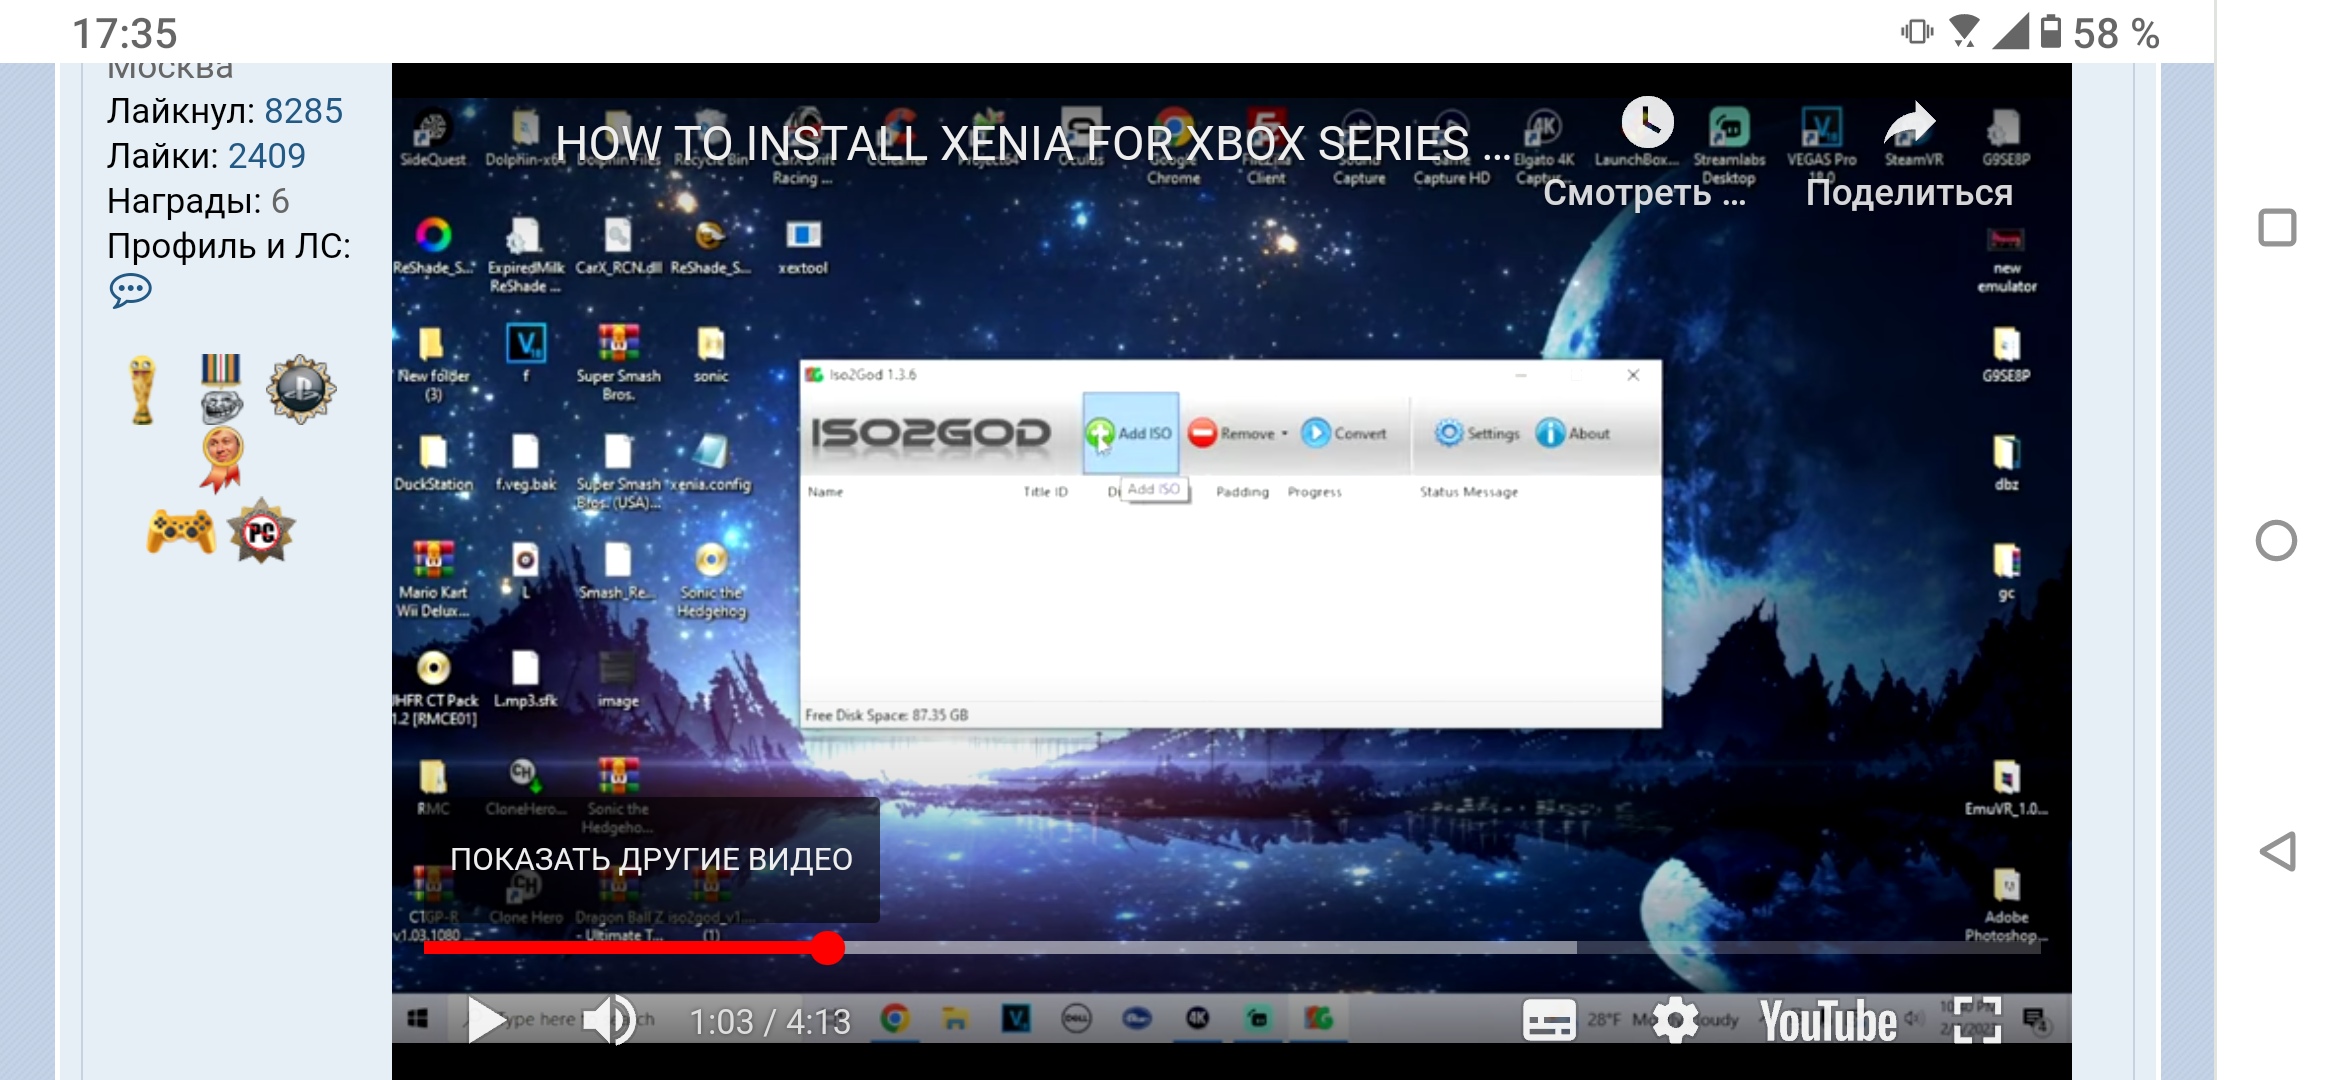Image resolution: width=2340 pixels, height=1080 pixels.
Task: Open video settings gear
Action: [1675, 1020]
